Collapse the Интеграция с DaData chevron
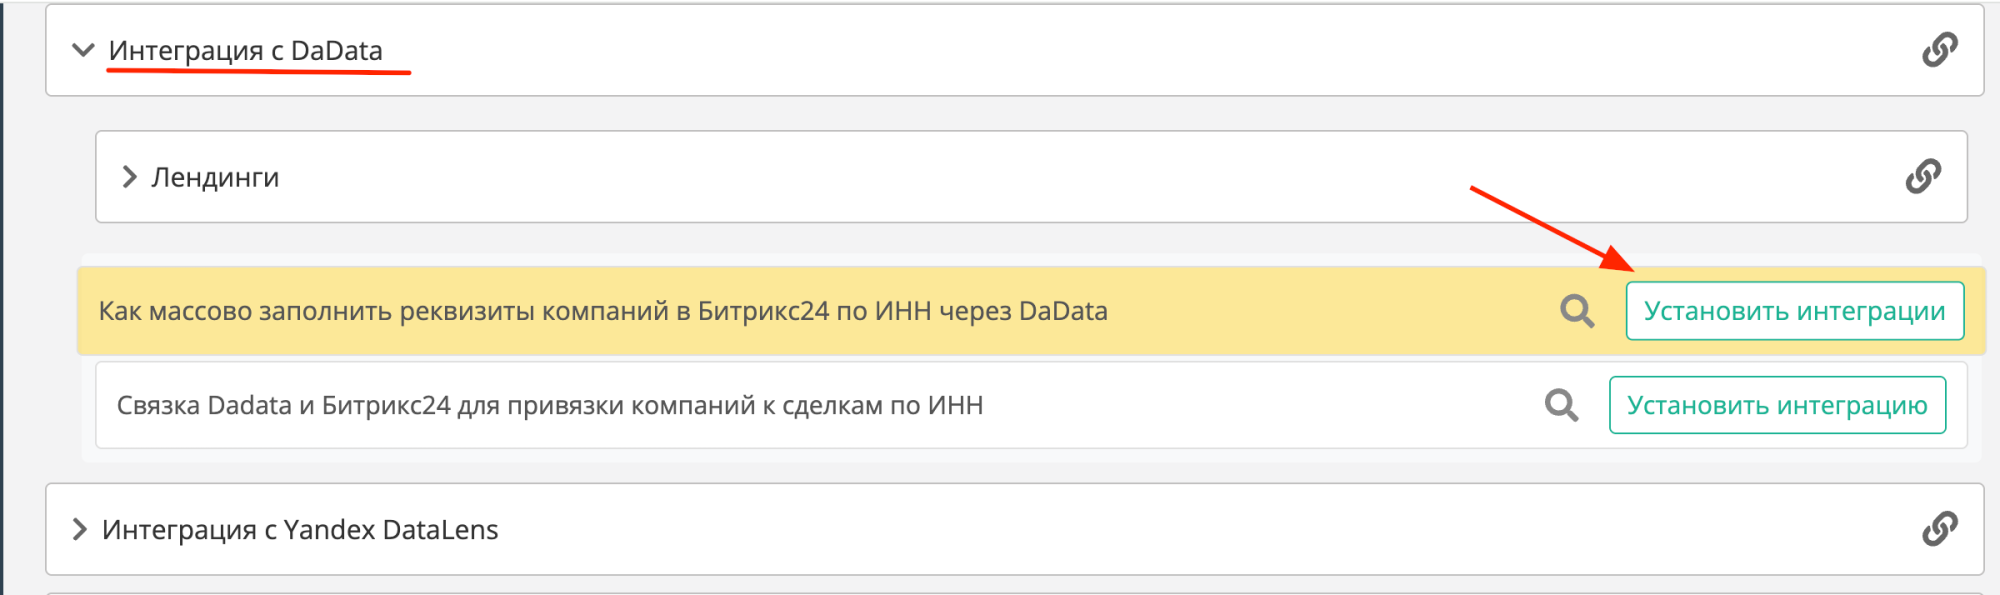This screenshot has height=595, width=2000. pos(84,50)
